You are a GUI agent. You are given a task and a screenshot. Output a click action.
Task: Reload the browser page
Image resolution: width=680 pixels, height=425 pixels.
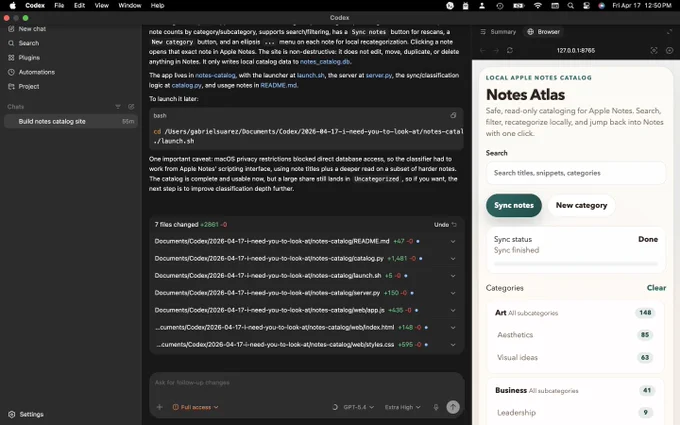[x=510, y=50]
